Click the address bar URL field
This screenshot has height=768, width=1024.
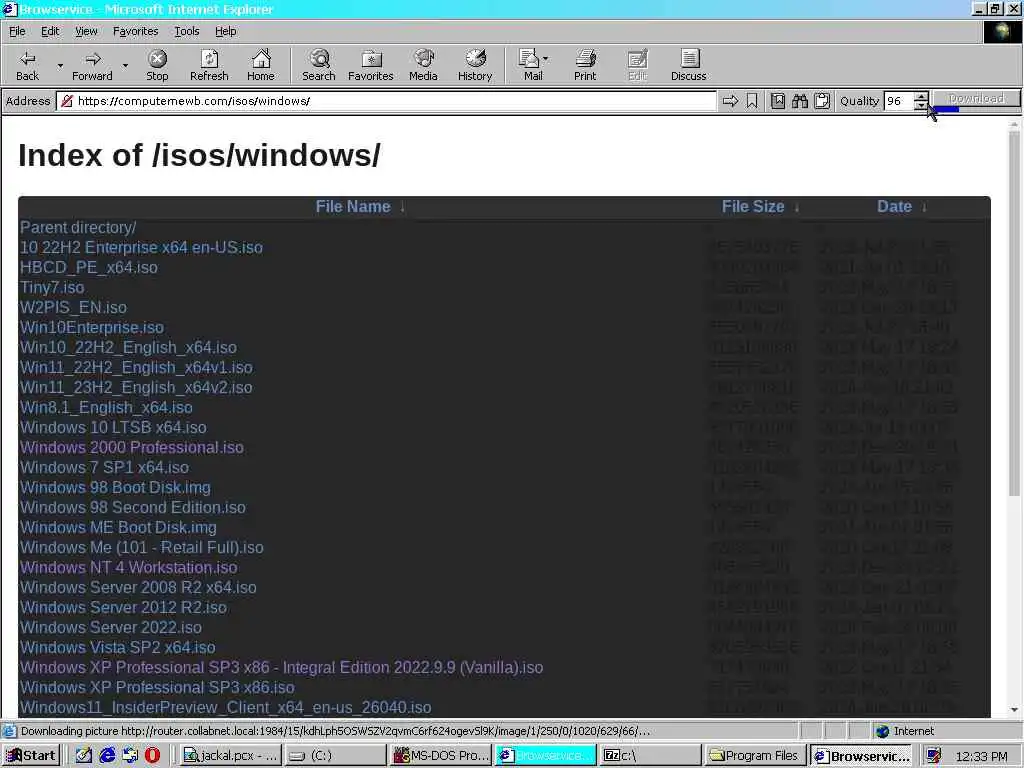[387, 101]
